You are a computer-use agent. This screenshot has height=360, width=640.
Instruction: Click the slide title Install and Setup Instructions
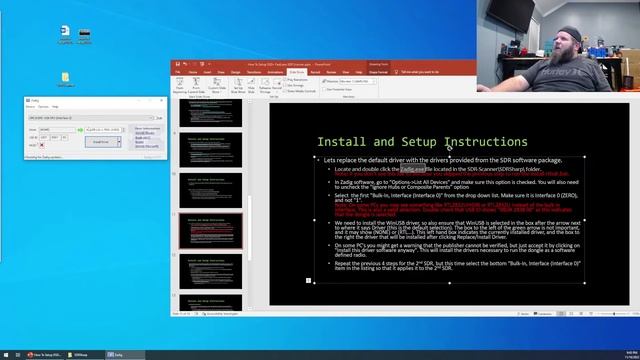[422, 142]
